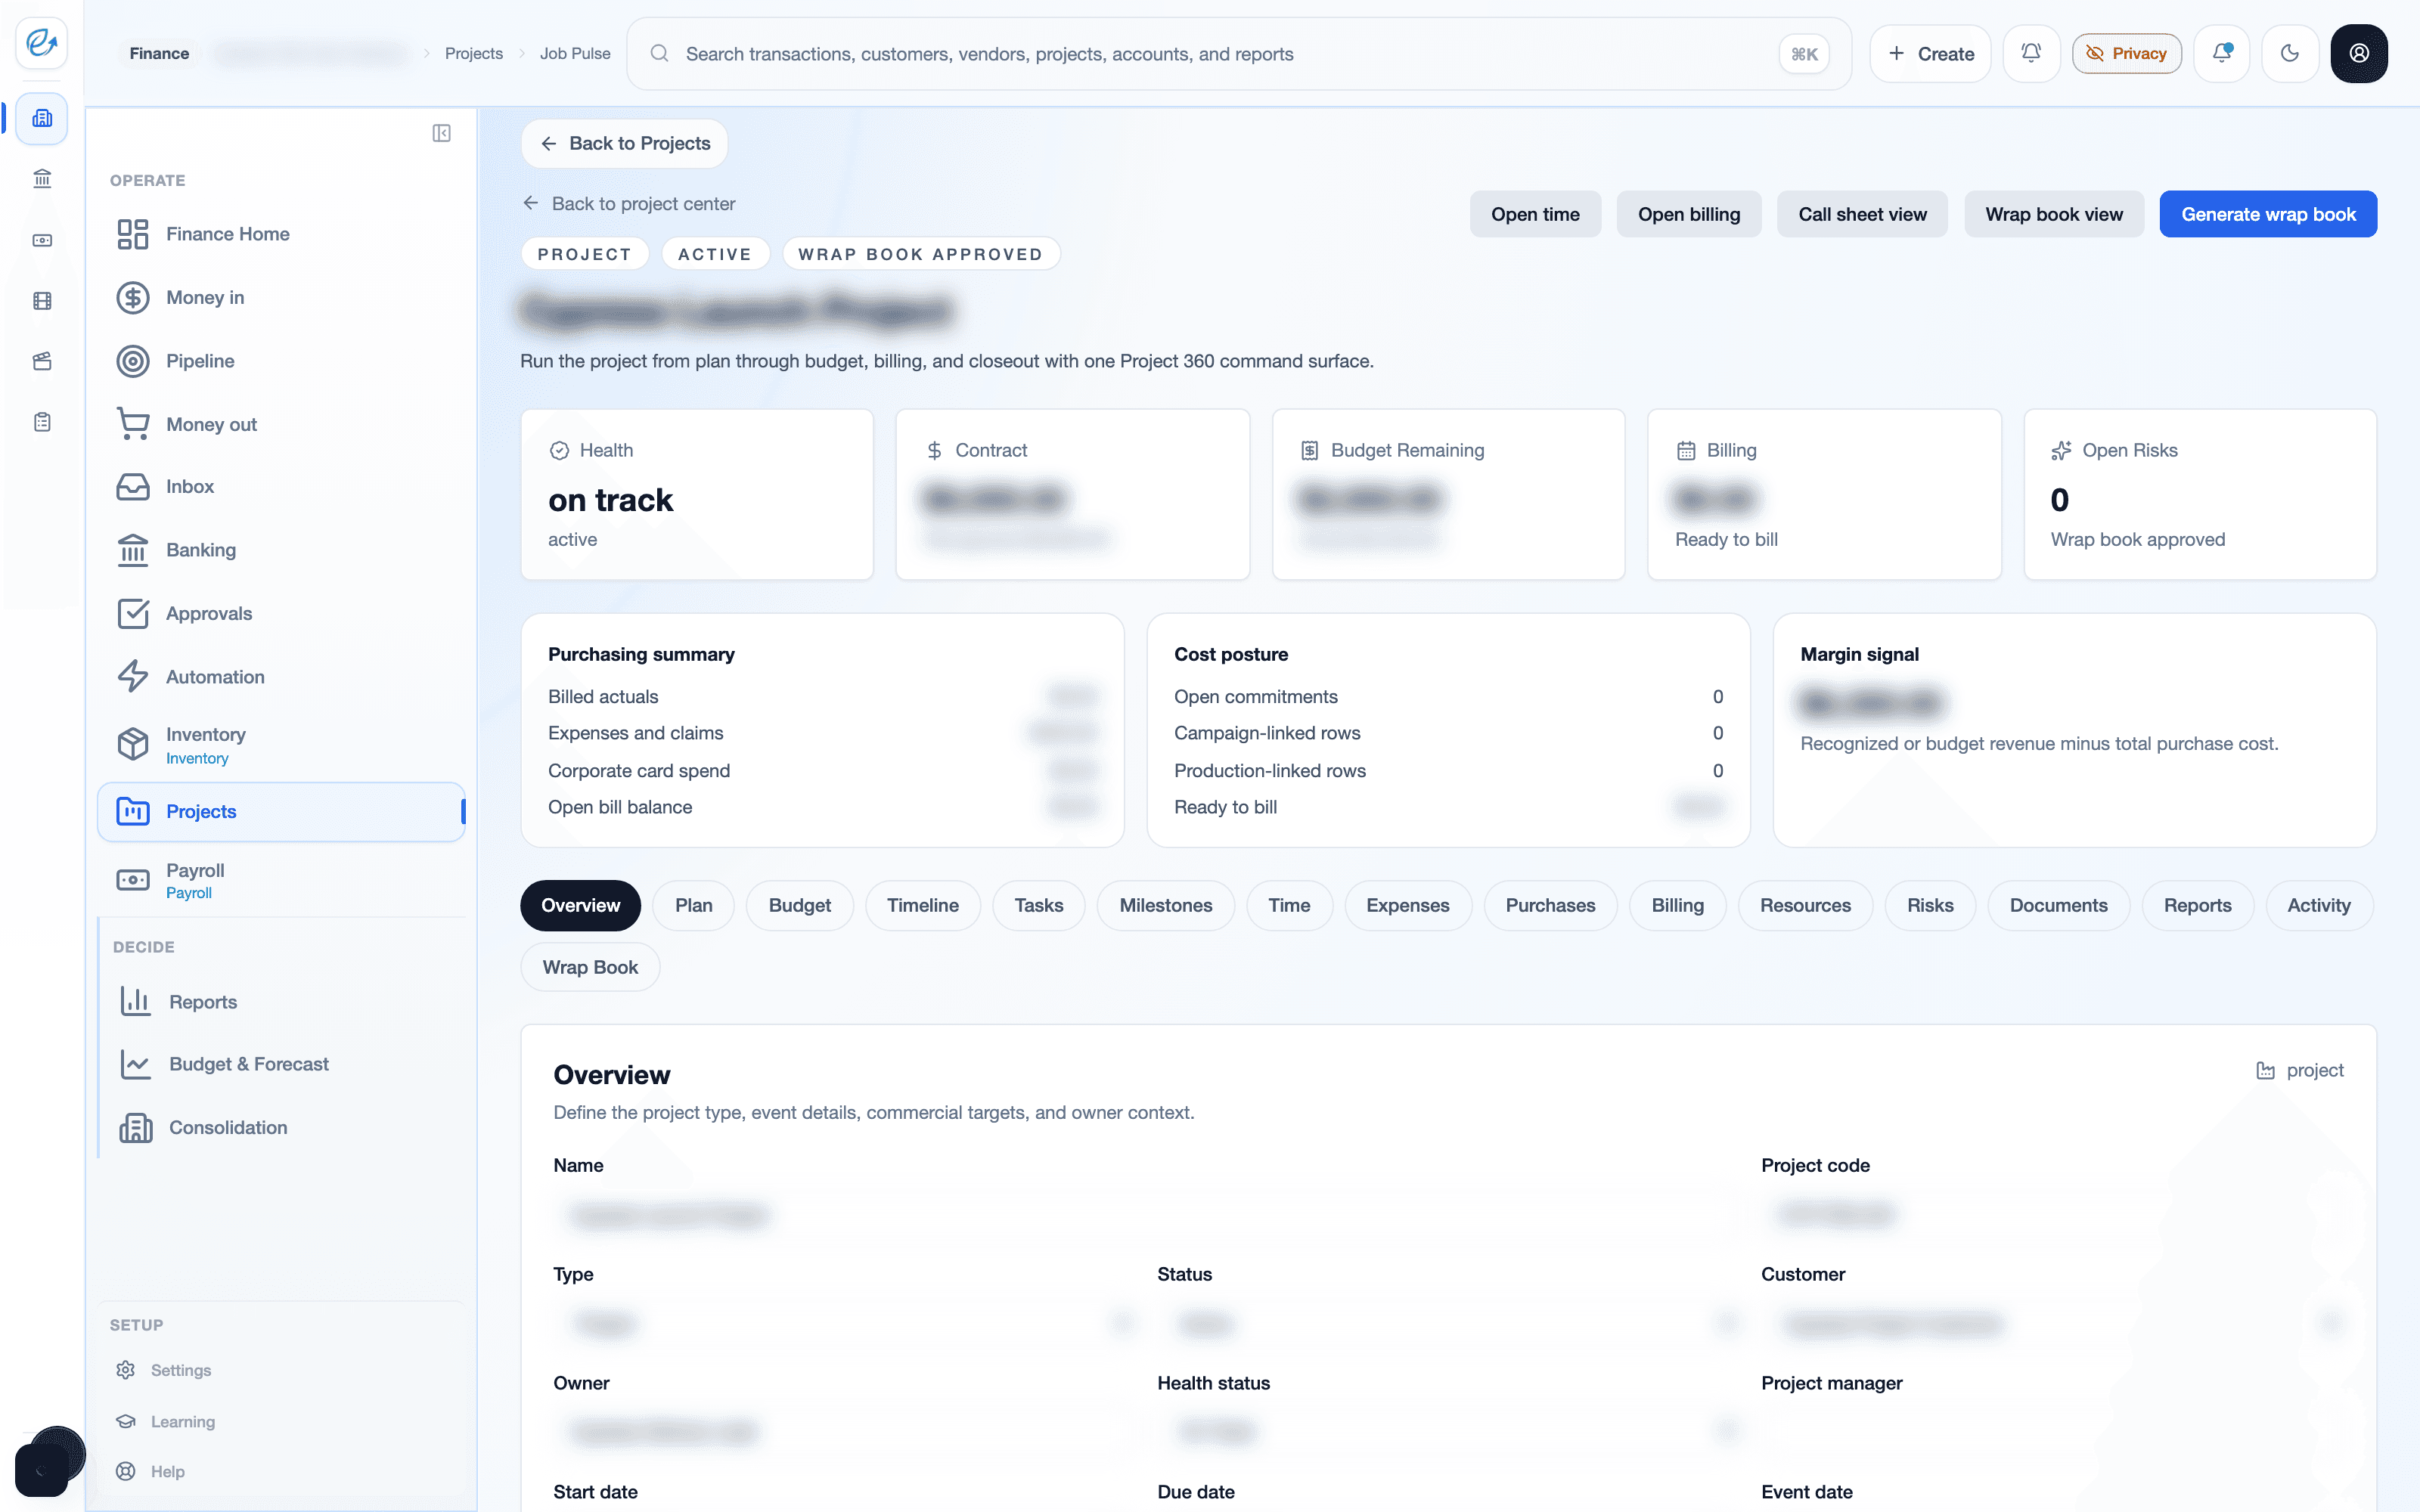
Task: Open the Pipeline section
Action: pos(281,361)
